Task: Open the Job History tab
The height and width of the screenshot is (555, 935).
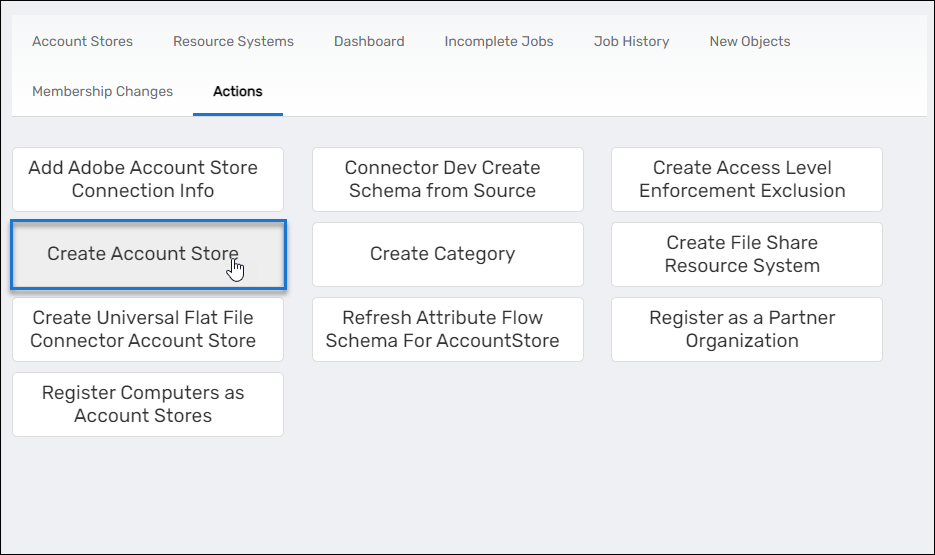Action: click(631, 41)
